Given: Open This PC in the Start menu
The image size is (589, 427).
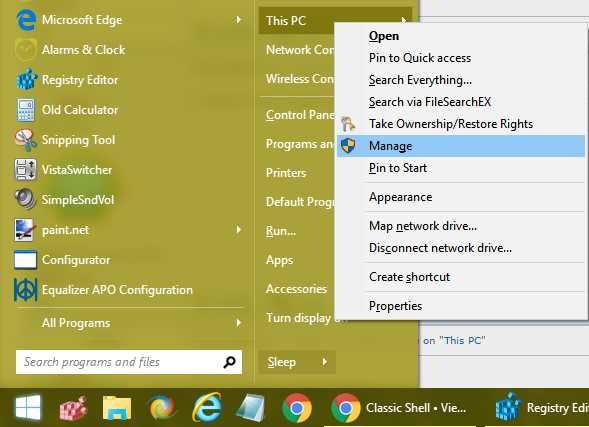Looking at the screenshot, I should (296, 20).
